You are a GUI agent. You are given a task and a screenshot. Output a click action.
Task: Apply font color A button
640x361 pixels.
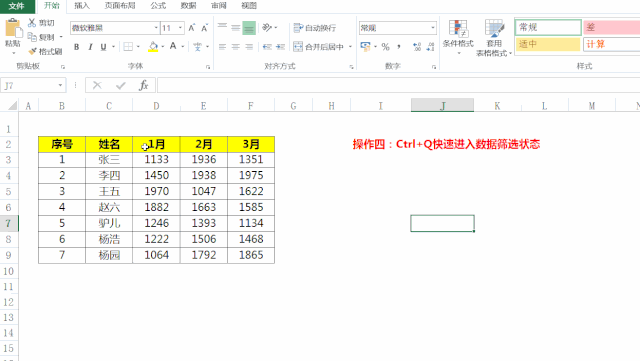tap(173, 47)
